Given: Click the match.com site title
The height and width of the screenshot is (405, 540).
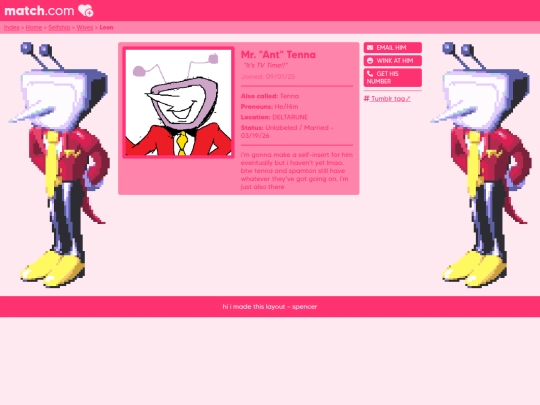Looking at the screenshot, I should click(x=39, y=11).
